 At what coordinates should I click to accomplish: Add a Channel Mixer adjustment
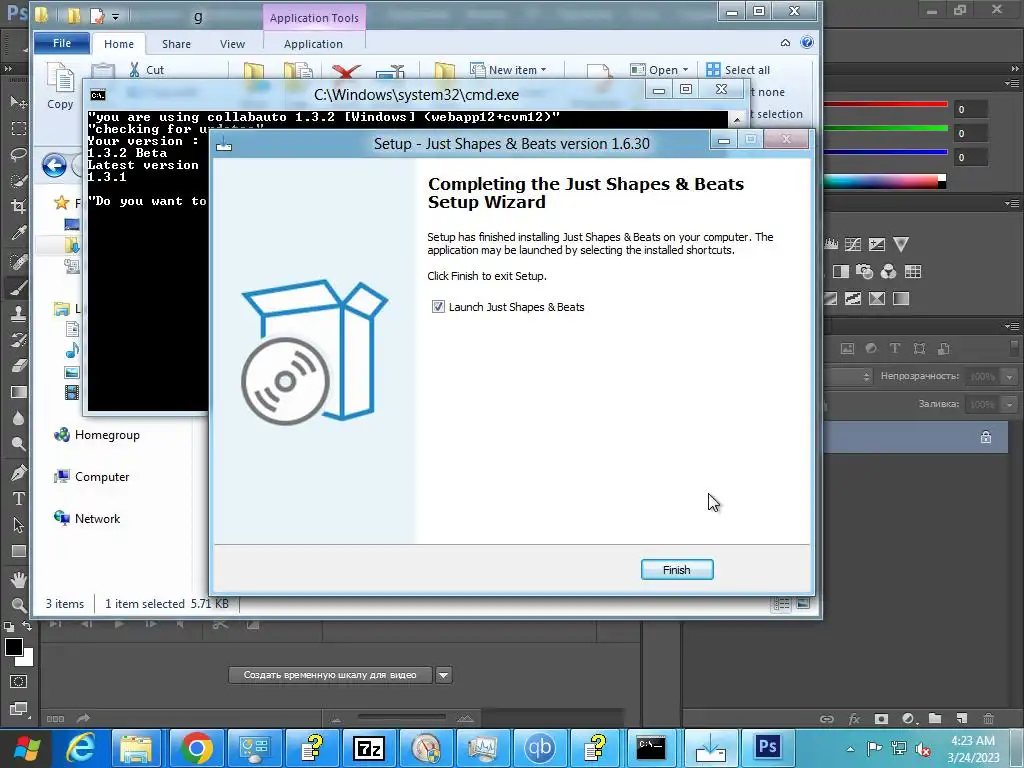click(888, 271)
